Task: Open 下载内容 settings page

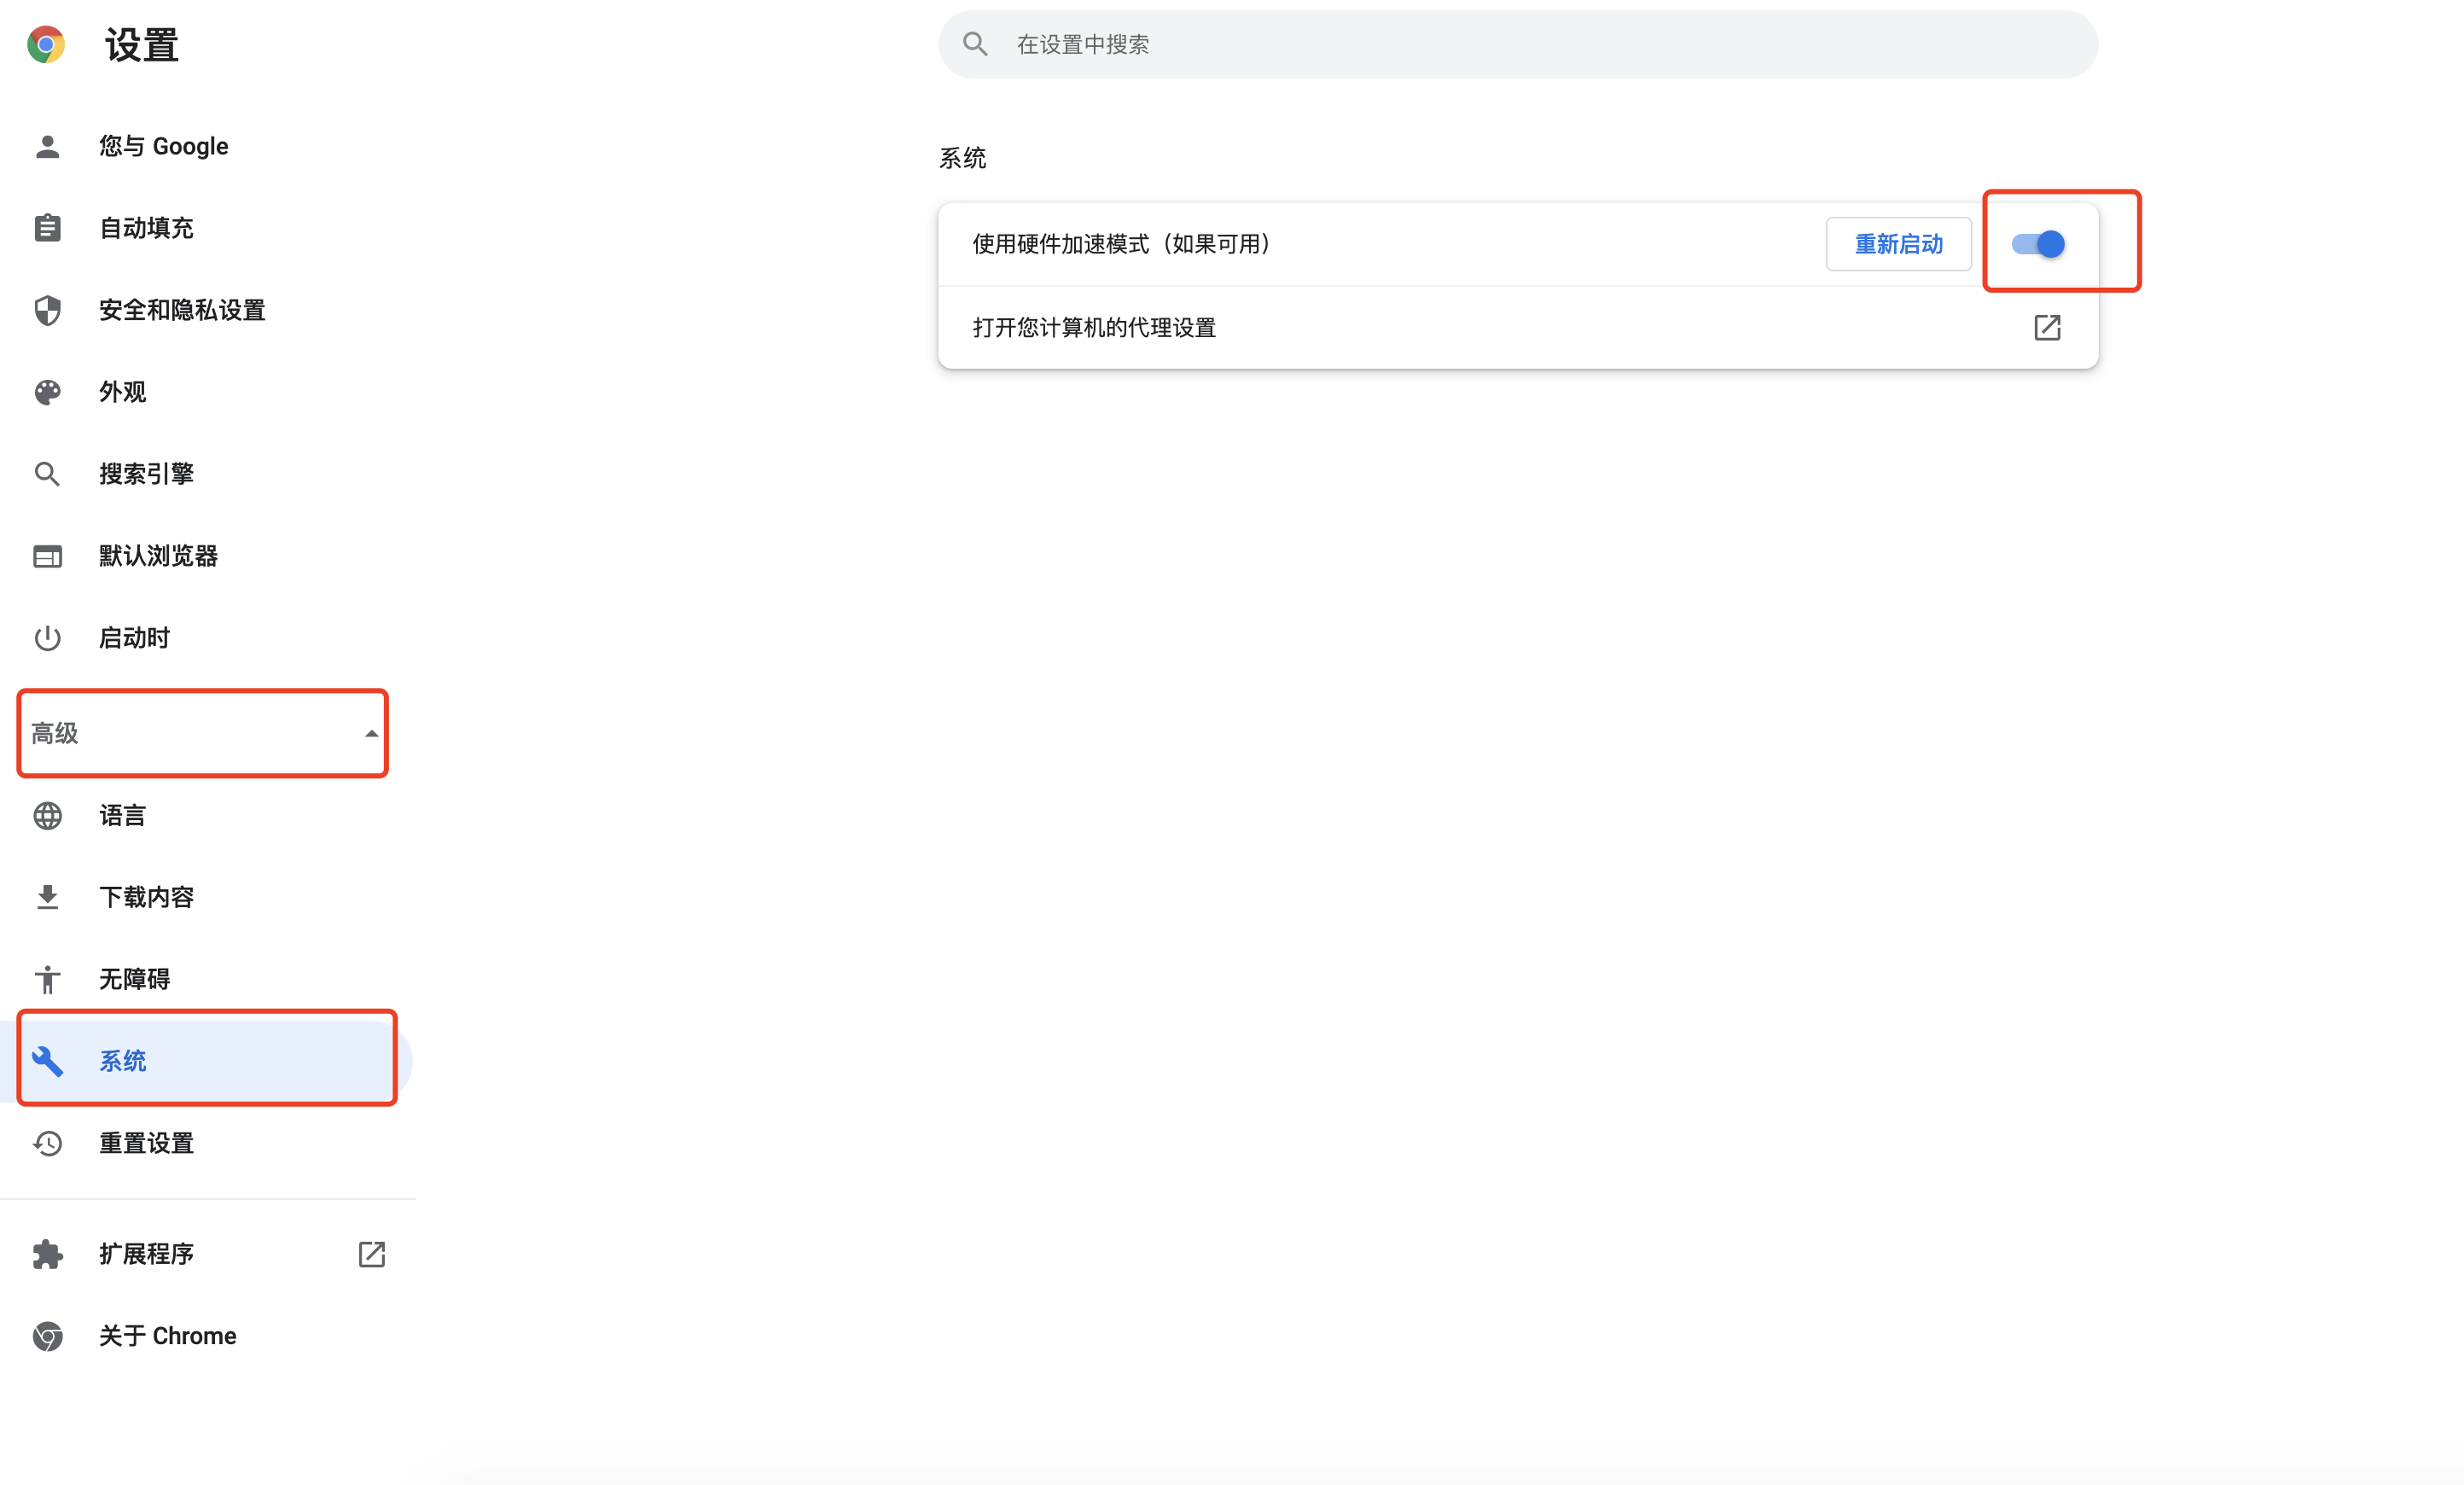Action: point(146,897)
